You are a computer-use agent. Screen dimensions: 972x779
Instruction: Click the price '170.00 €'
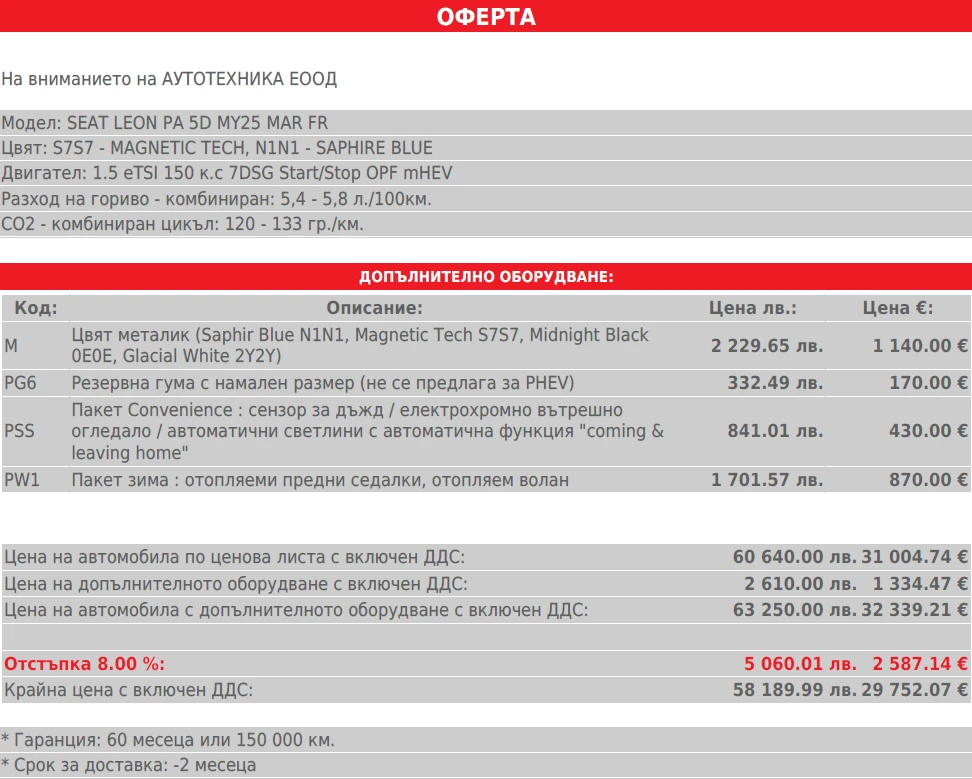tap(929, 383)
